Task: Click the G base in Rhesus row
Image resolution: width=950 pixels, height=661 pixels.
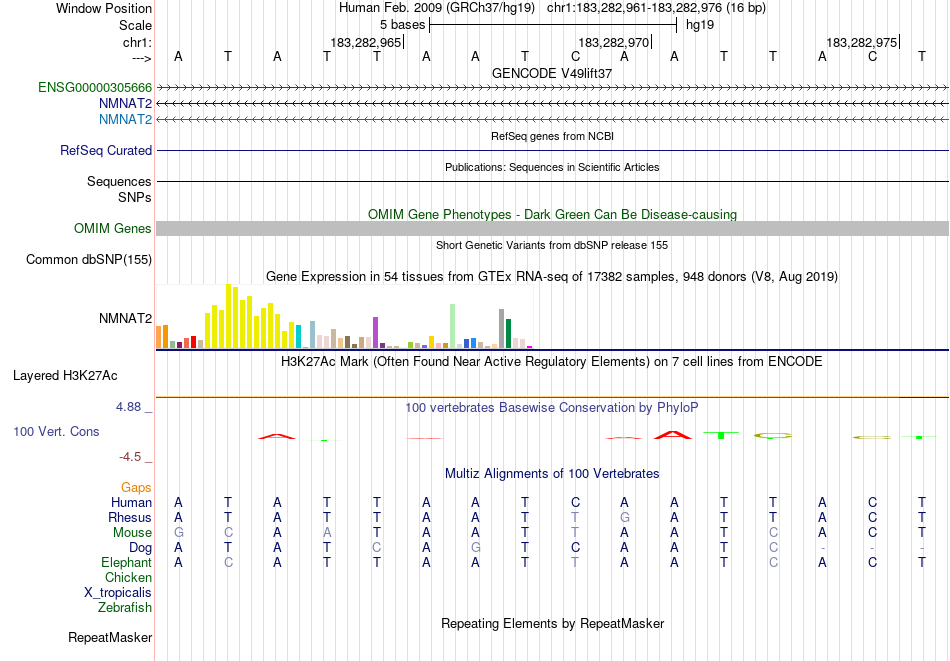Action: (x=625, y=517)
